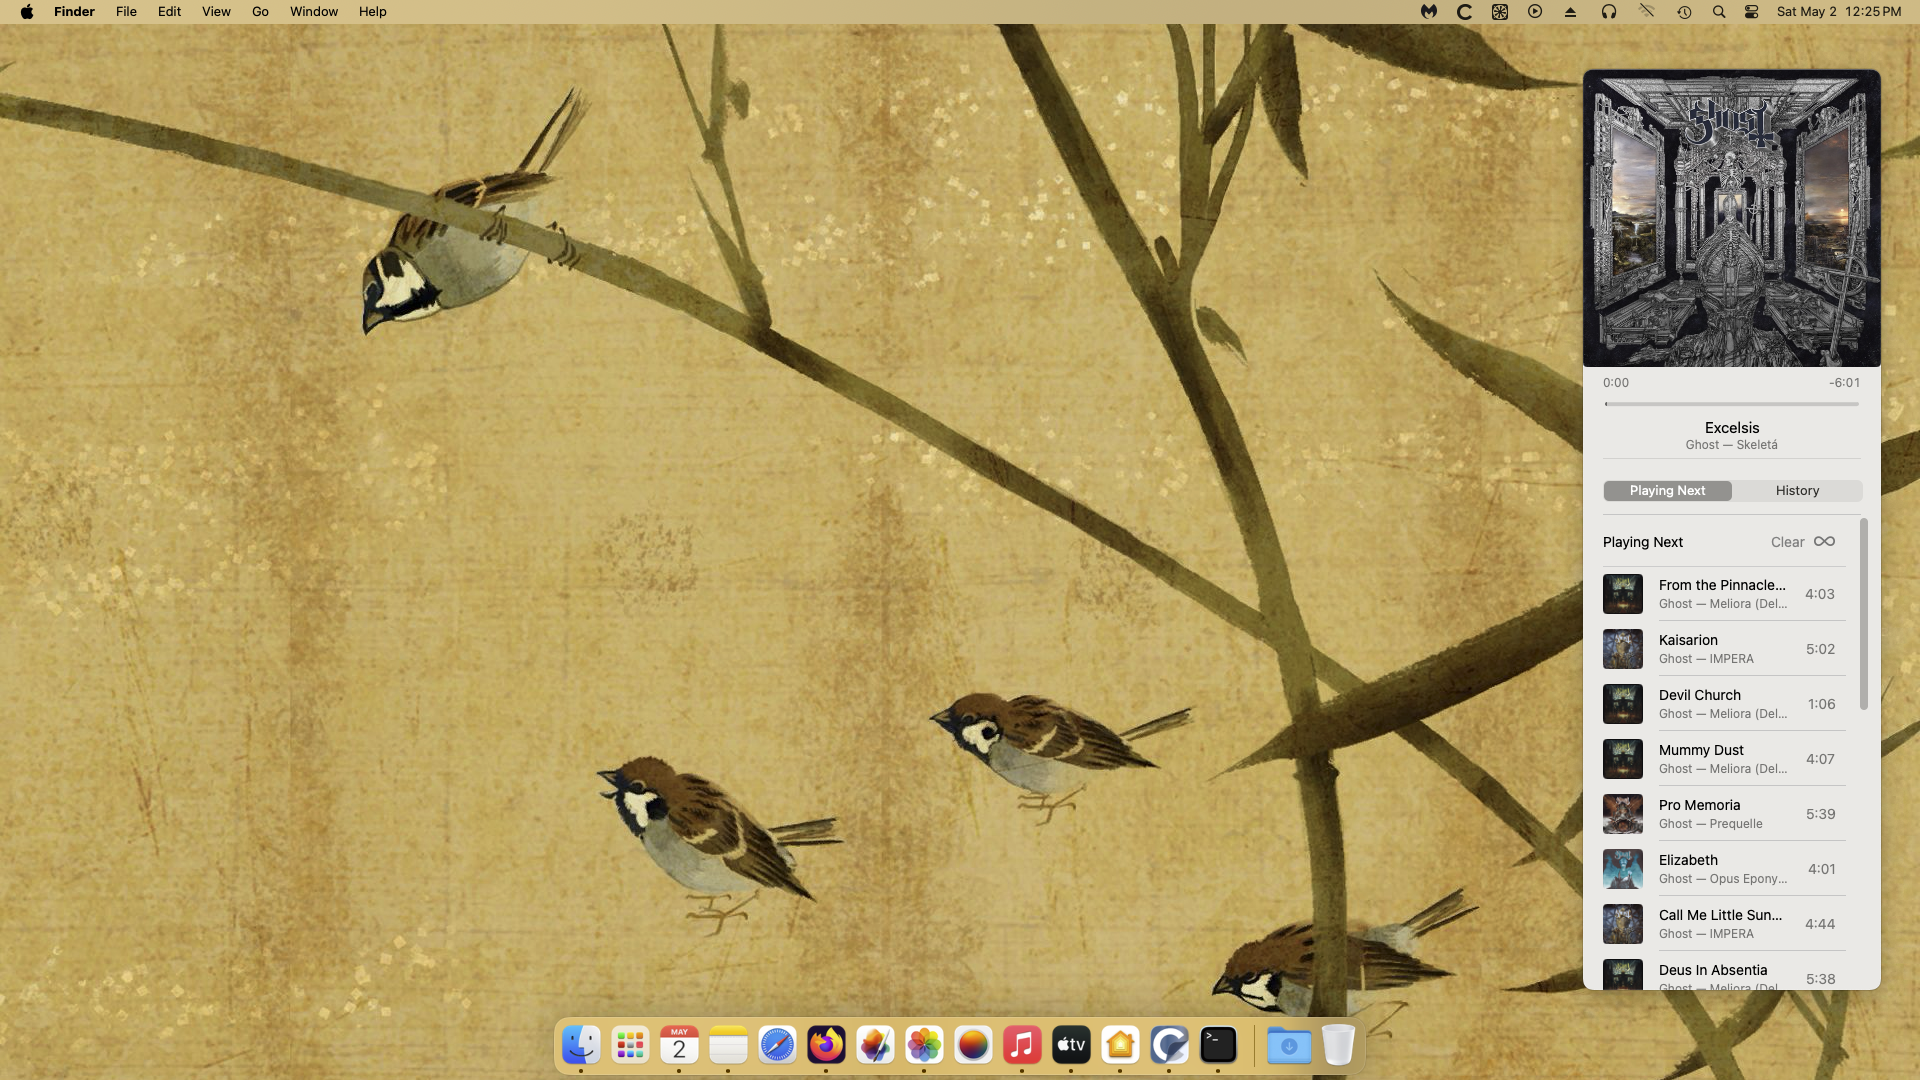1920x1080 pixels.
Task: Click the Kaisarion album thumbnail
Action: [1622, 649]
